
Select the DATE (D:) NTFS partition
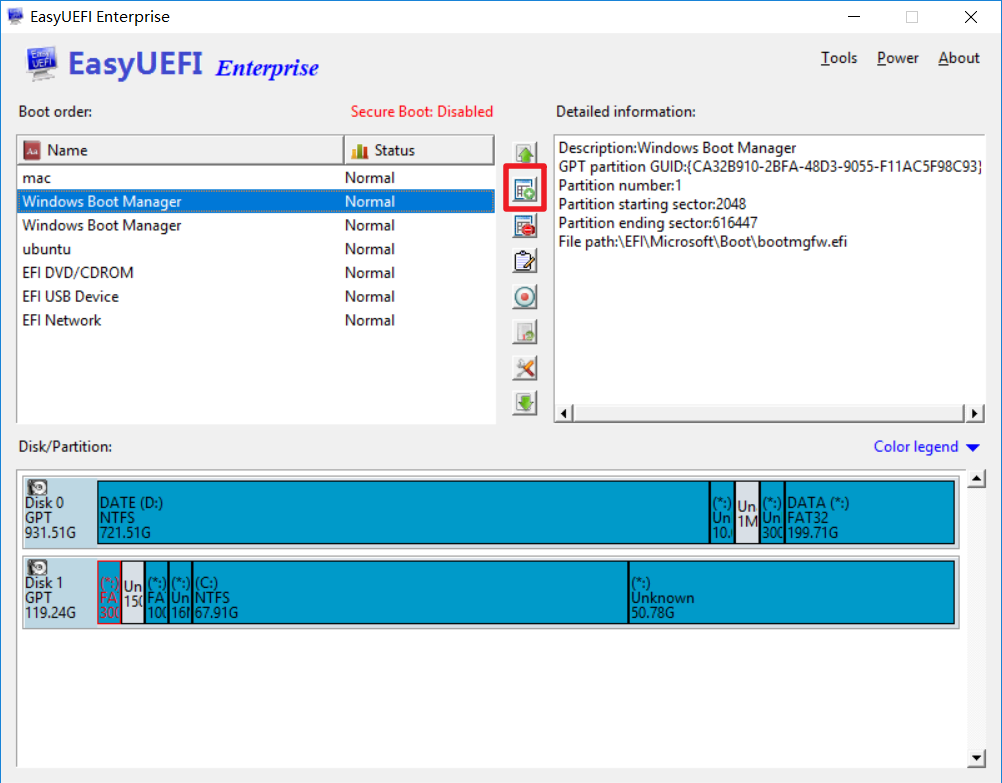400,512
